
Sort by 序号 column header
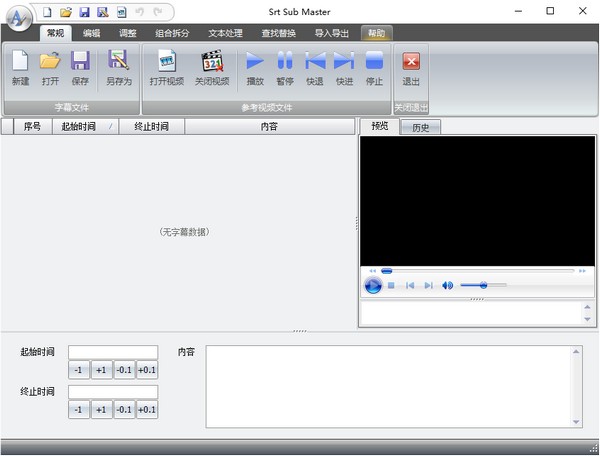coord(33,126)
